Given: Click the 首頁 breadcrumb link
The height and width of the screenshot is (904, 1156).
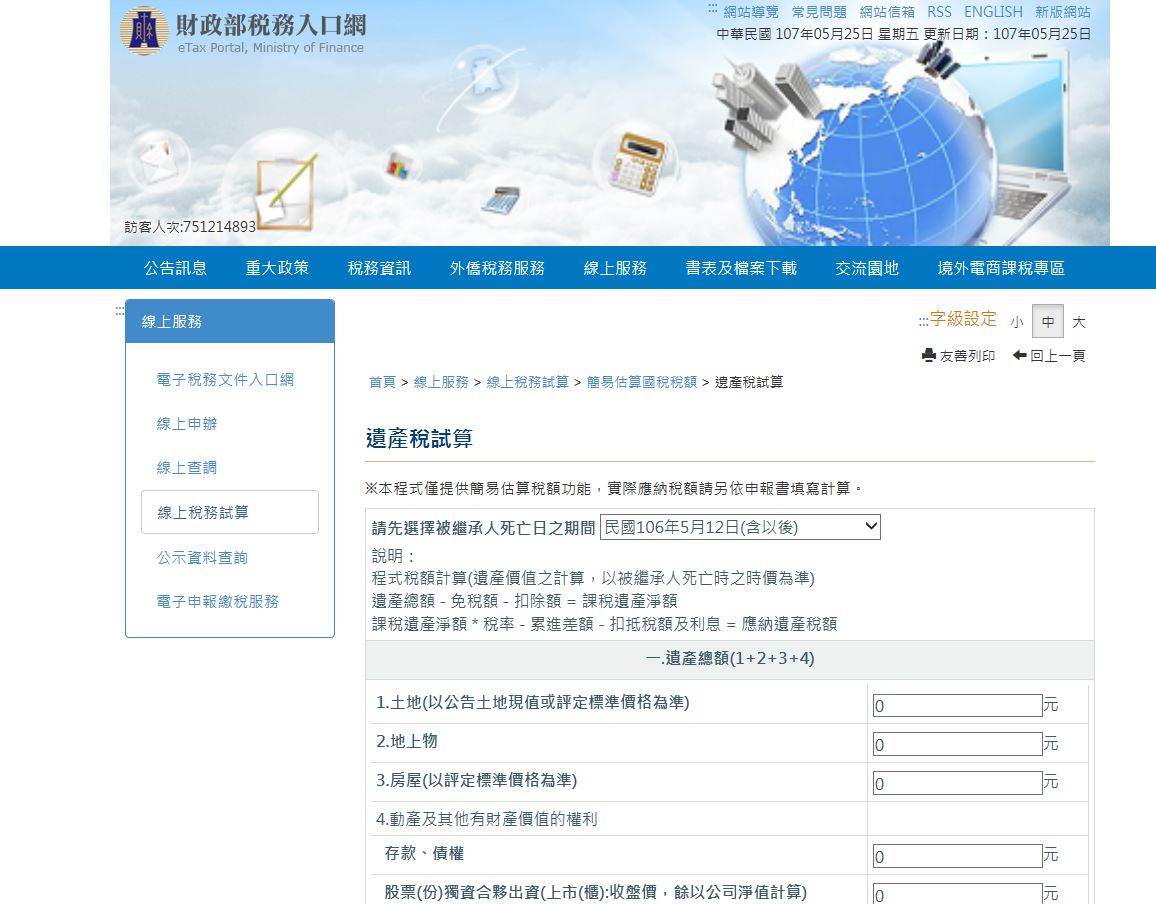Looking at the screenshot, I should 382,382.
